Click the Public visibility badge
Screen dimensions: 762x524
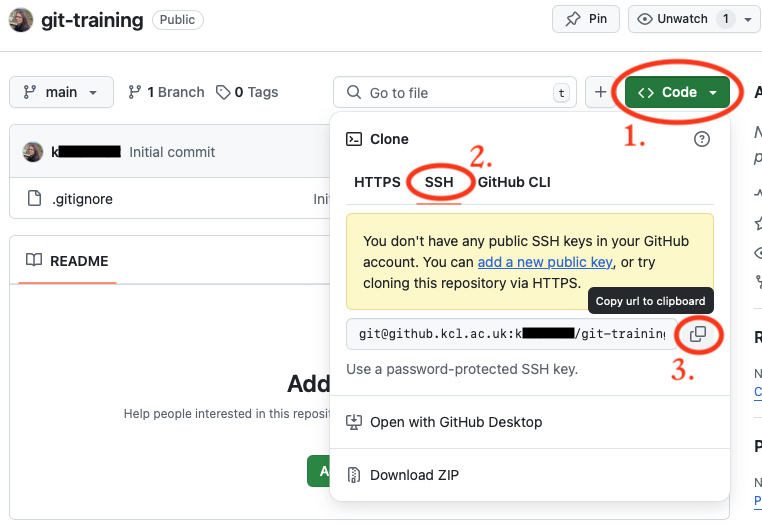coord(177,20)
